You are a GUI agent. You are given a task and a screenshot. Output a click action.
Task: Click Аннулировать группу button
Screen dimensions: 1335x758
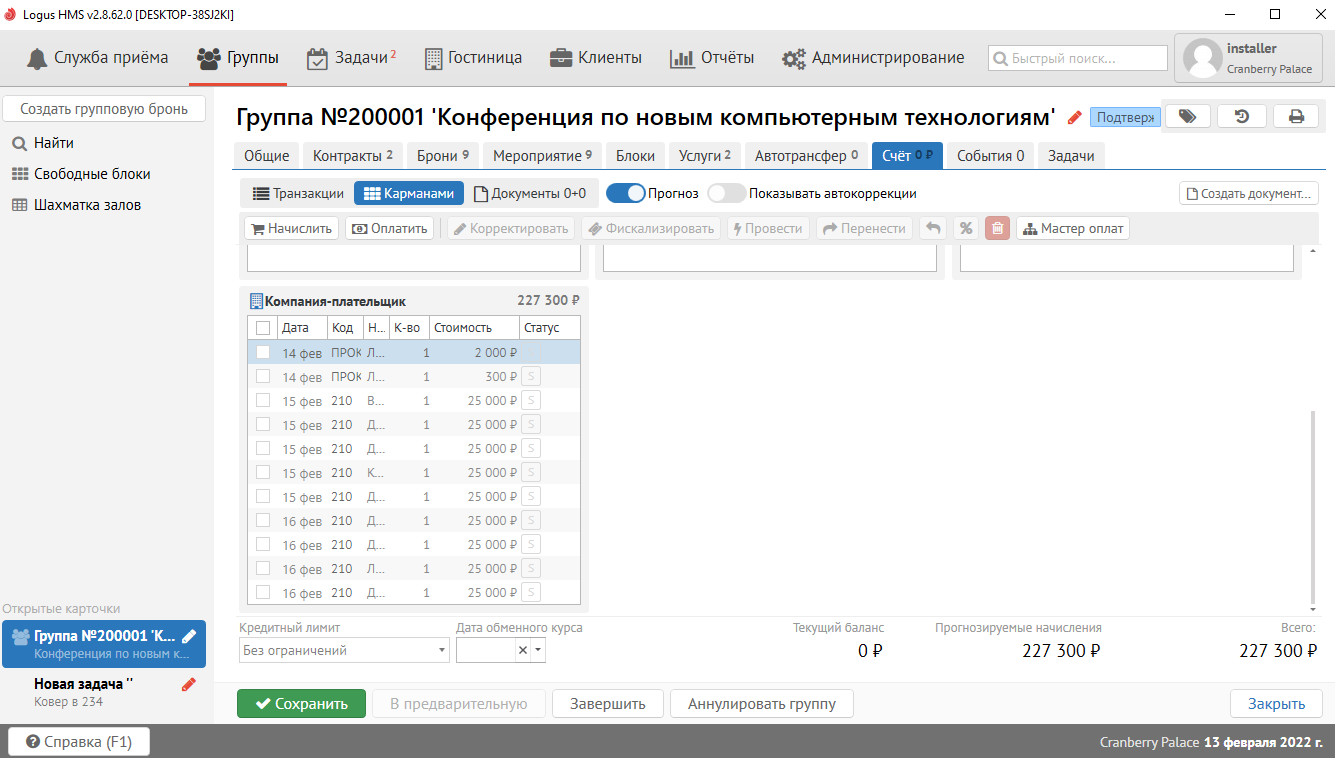[761, 703]
